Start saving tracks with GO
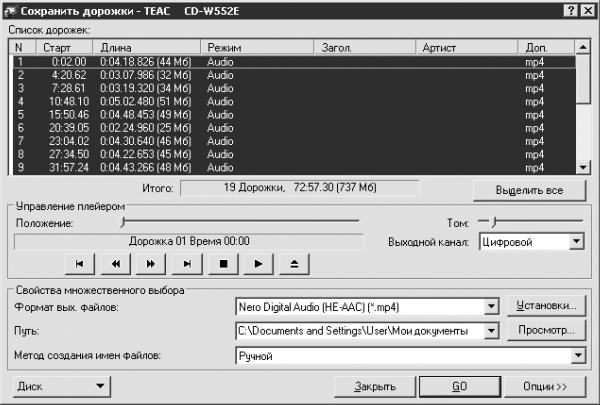 point(460,386)
